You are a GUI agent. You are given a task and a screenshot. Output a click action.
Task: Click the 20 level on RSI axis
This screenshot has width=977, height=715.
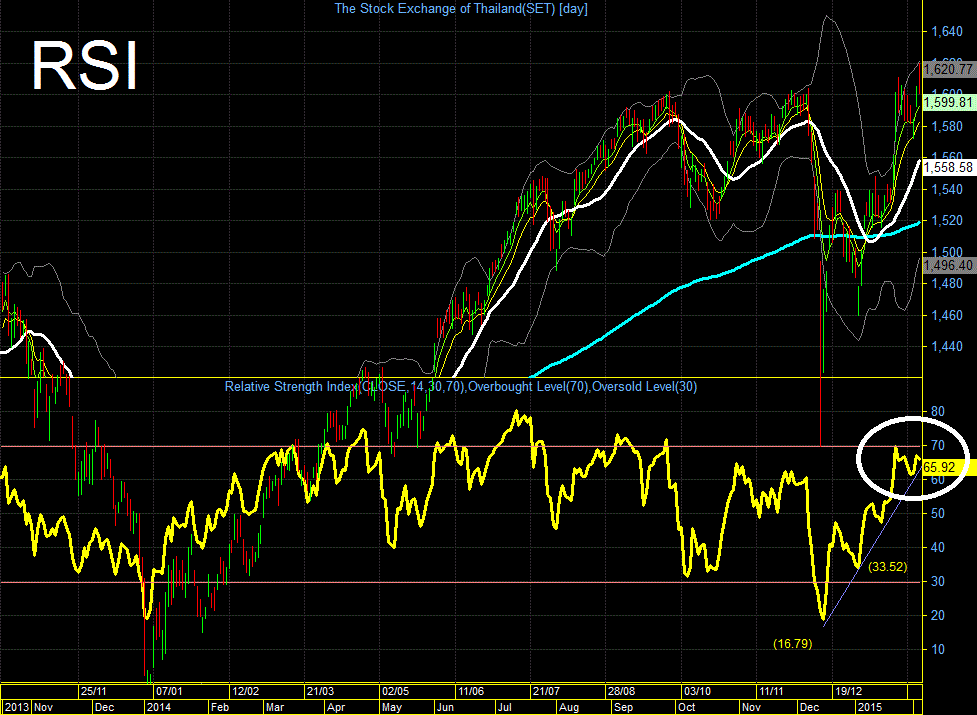pyautogui.click(x=937, y=615)
